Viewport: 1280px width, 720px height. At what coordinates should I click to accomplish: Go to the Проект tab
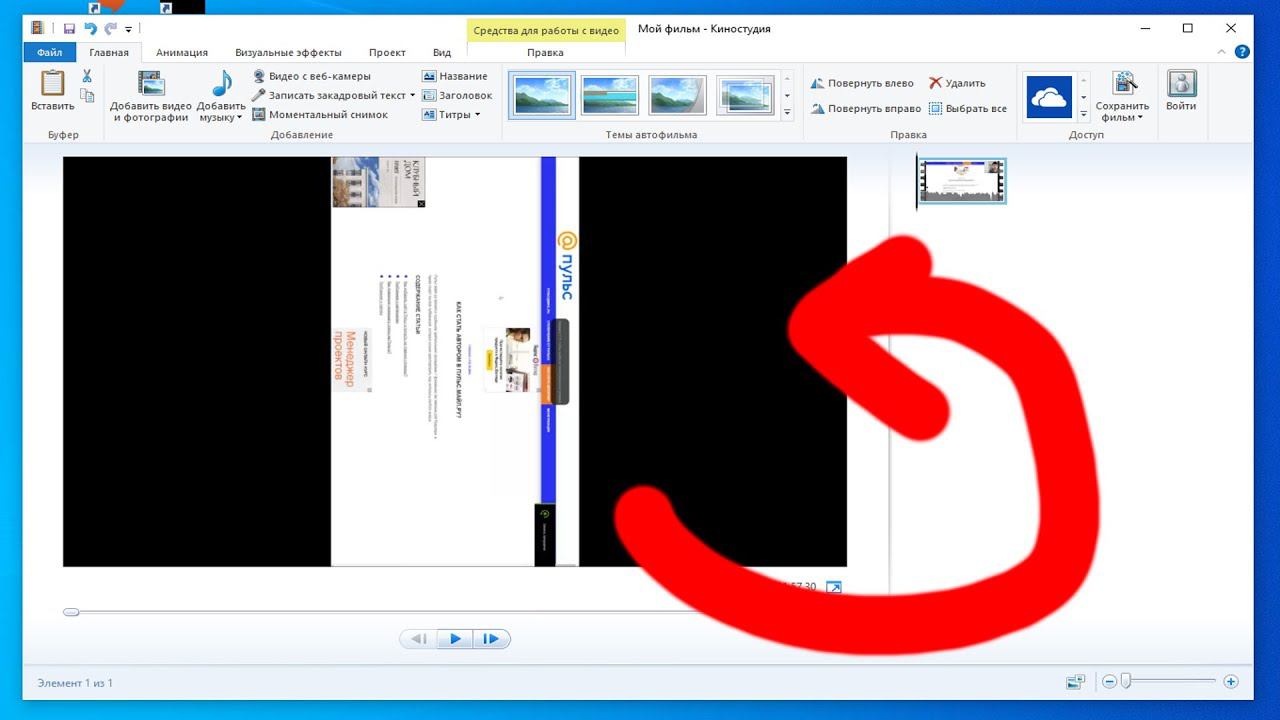tap(387, 53)
